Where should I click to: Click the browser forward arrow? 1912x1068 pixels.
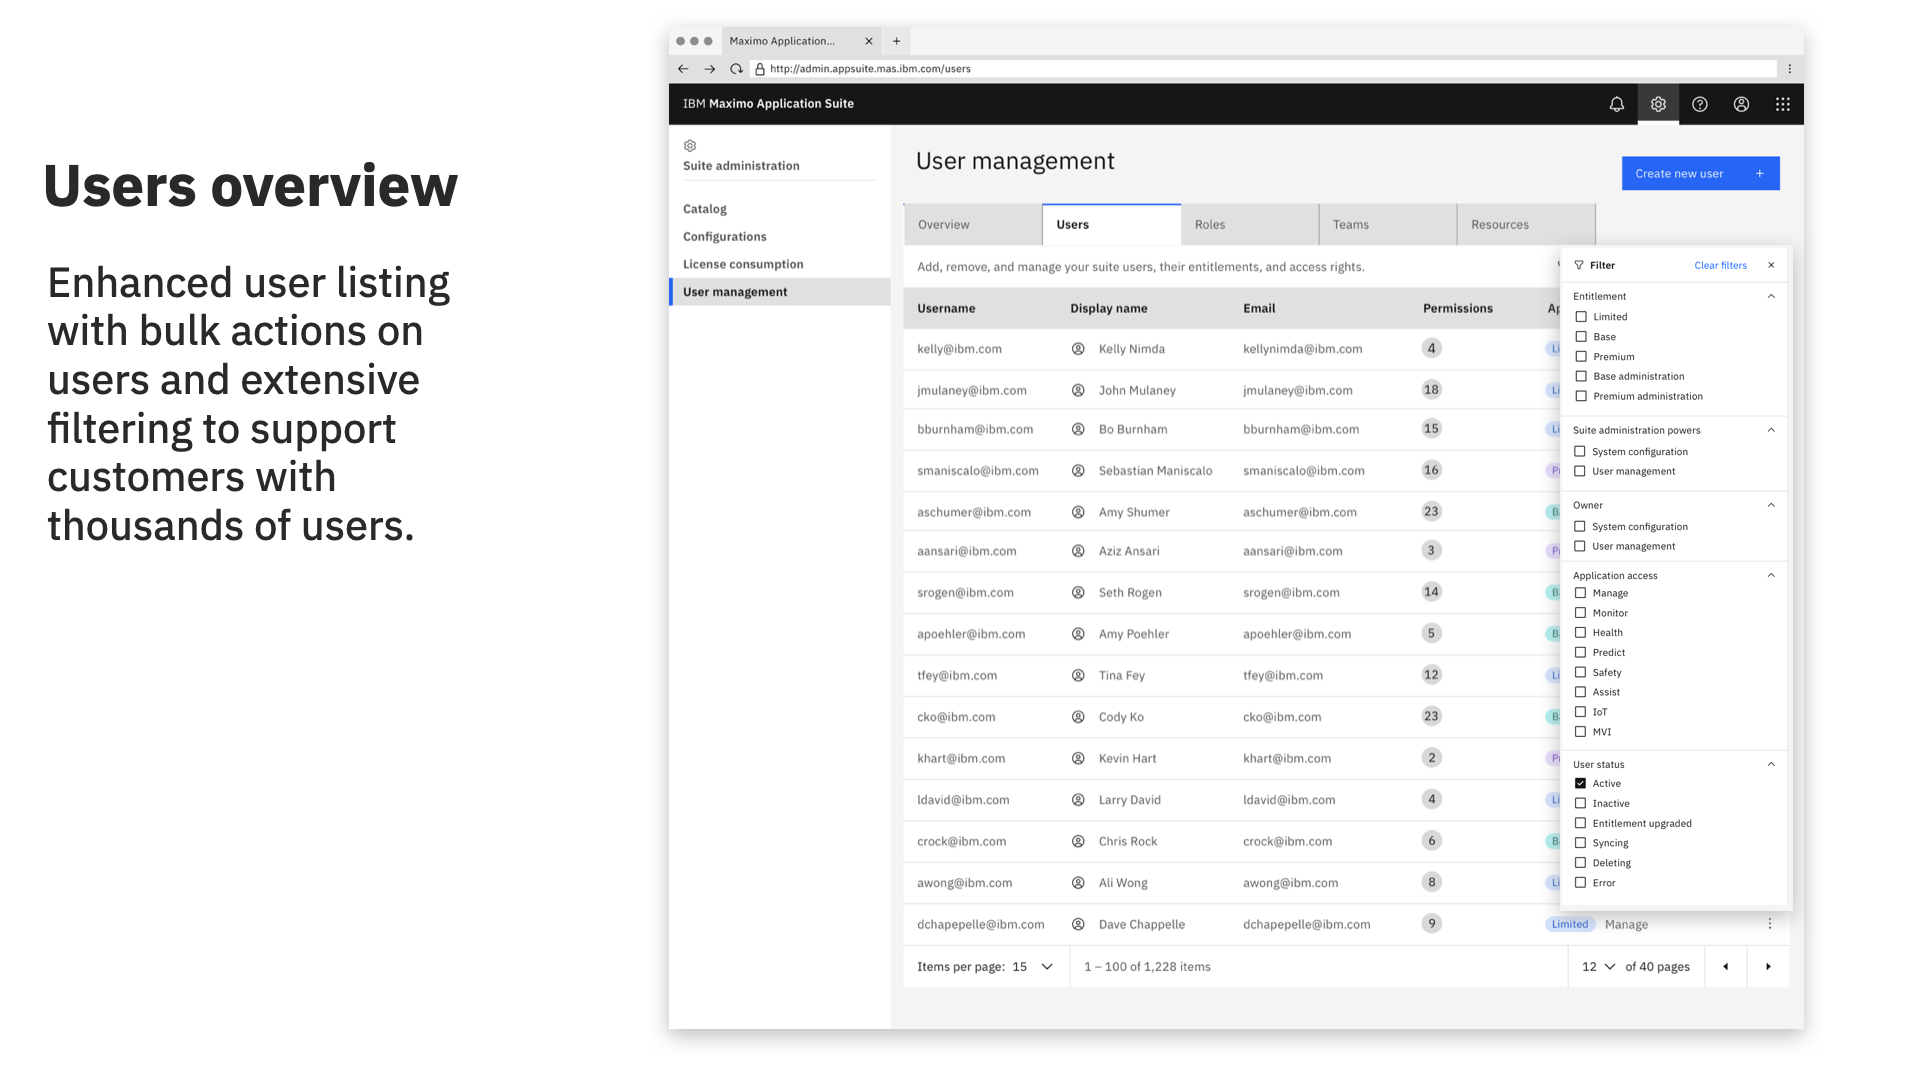coord(709,69)
